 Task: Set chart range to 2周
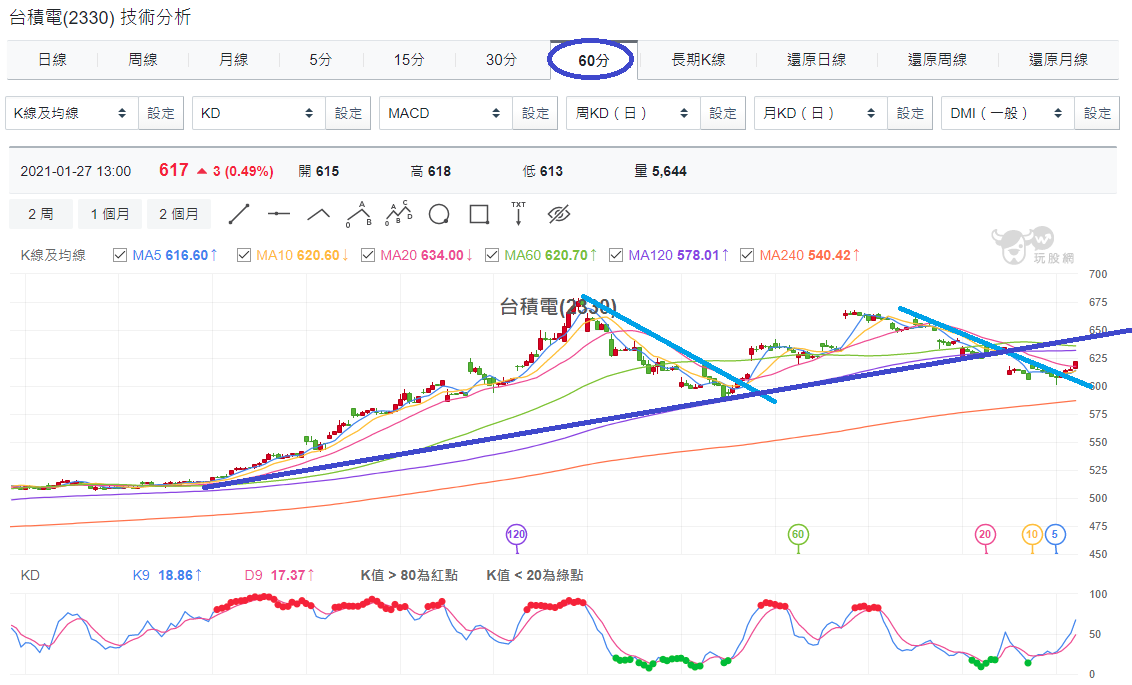tap(40, 214)
